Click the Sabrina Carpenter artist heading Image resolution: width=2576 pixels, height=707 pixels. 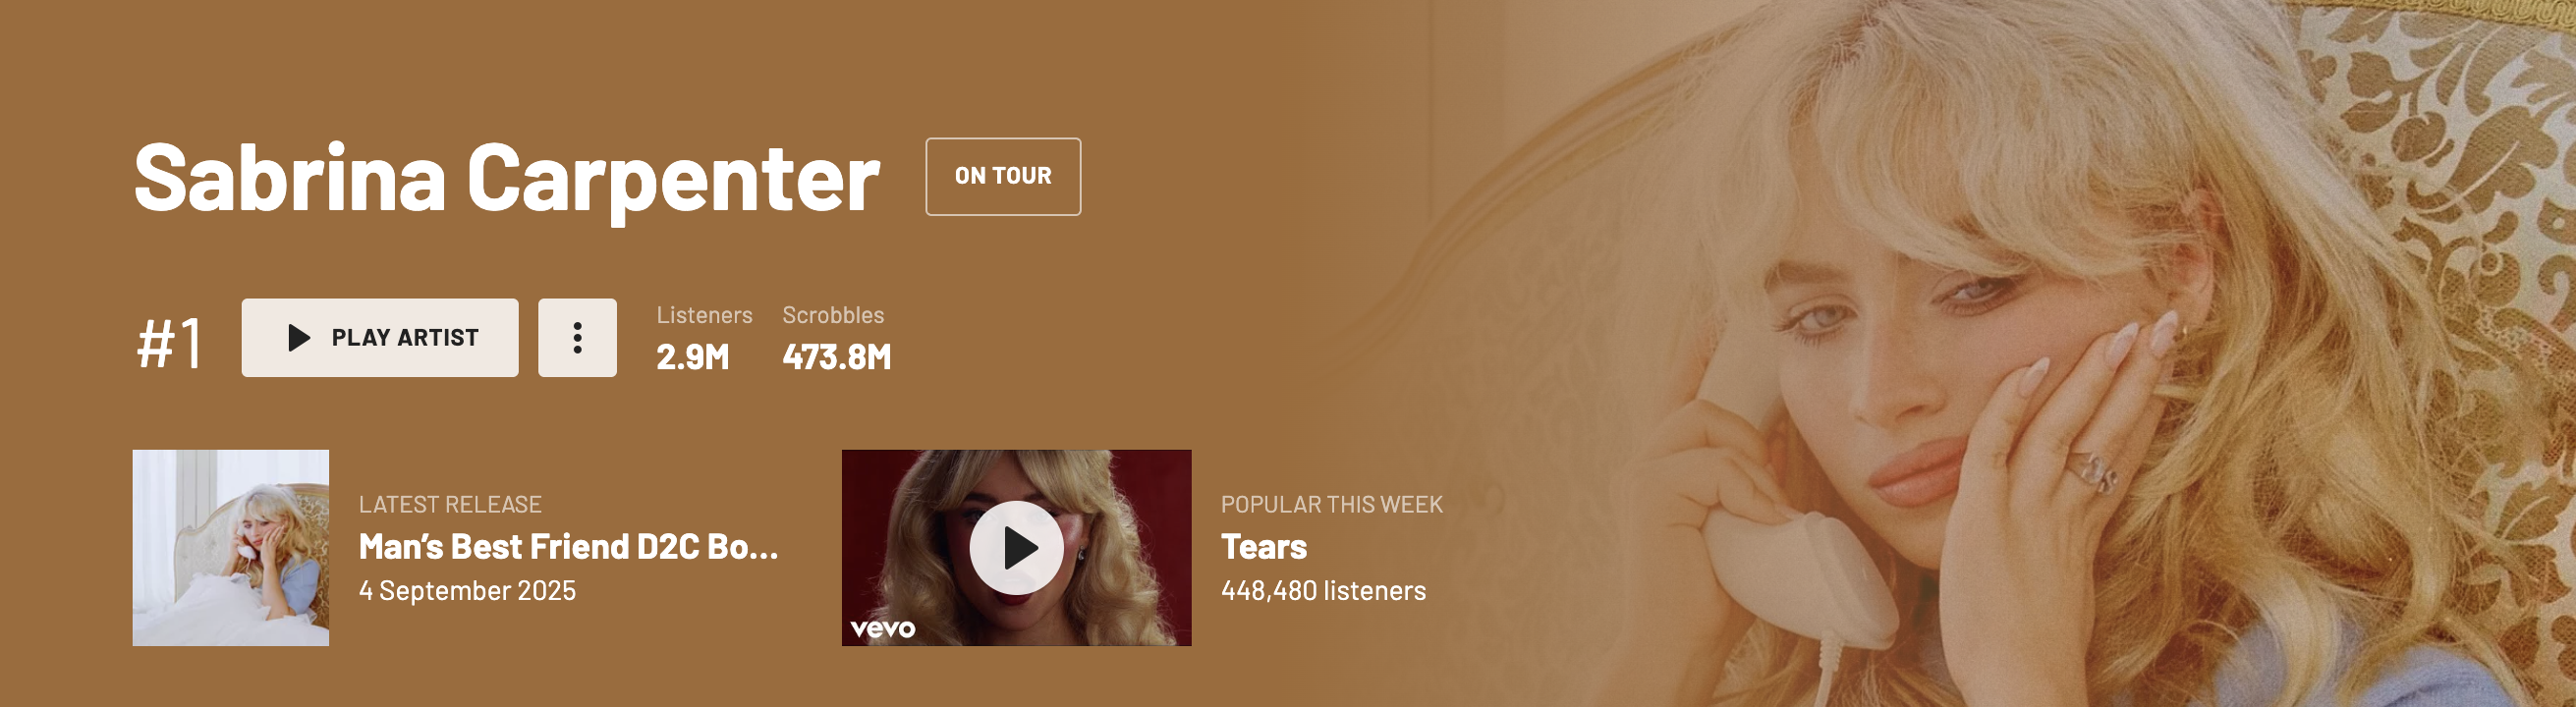[507, 180]
